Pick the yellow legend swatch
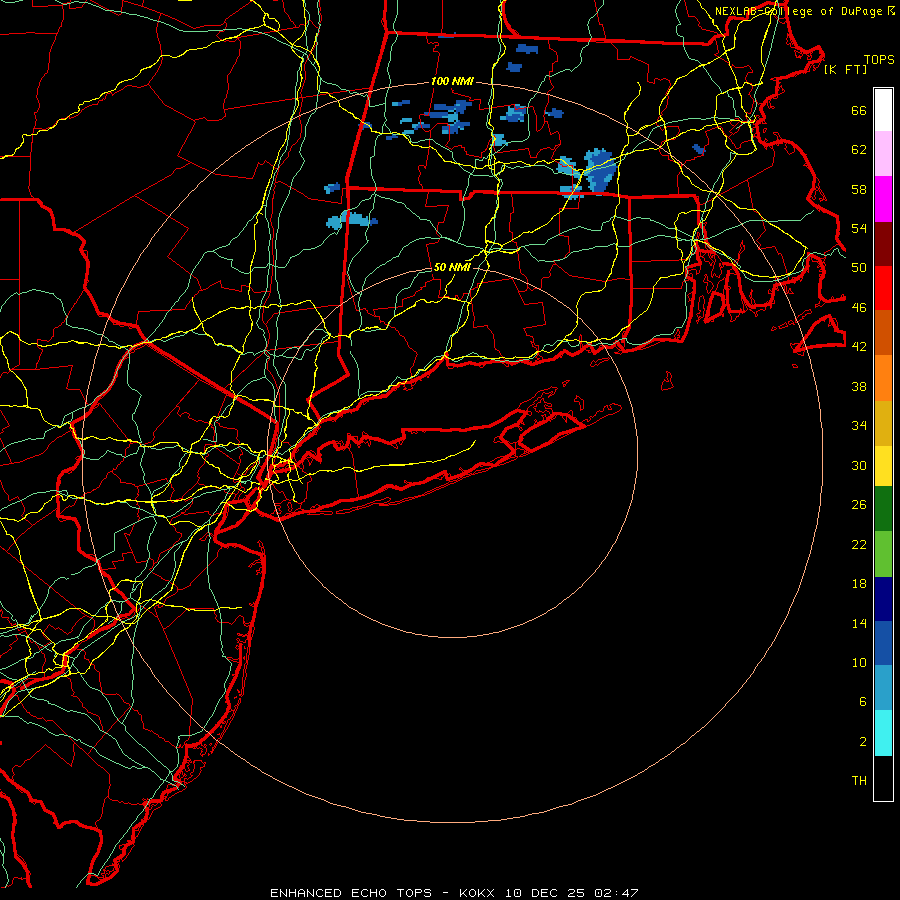The width and height of the screenshot is (900, 900). pos(883,466)
